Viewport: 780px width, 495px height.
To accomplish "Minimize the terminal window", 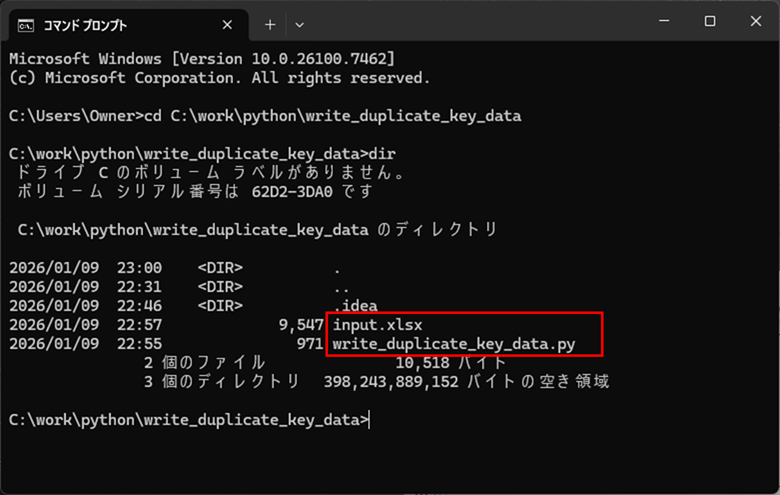I will pyautogui.click(x=662, y=22).
